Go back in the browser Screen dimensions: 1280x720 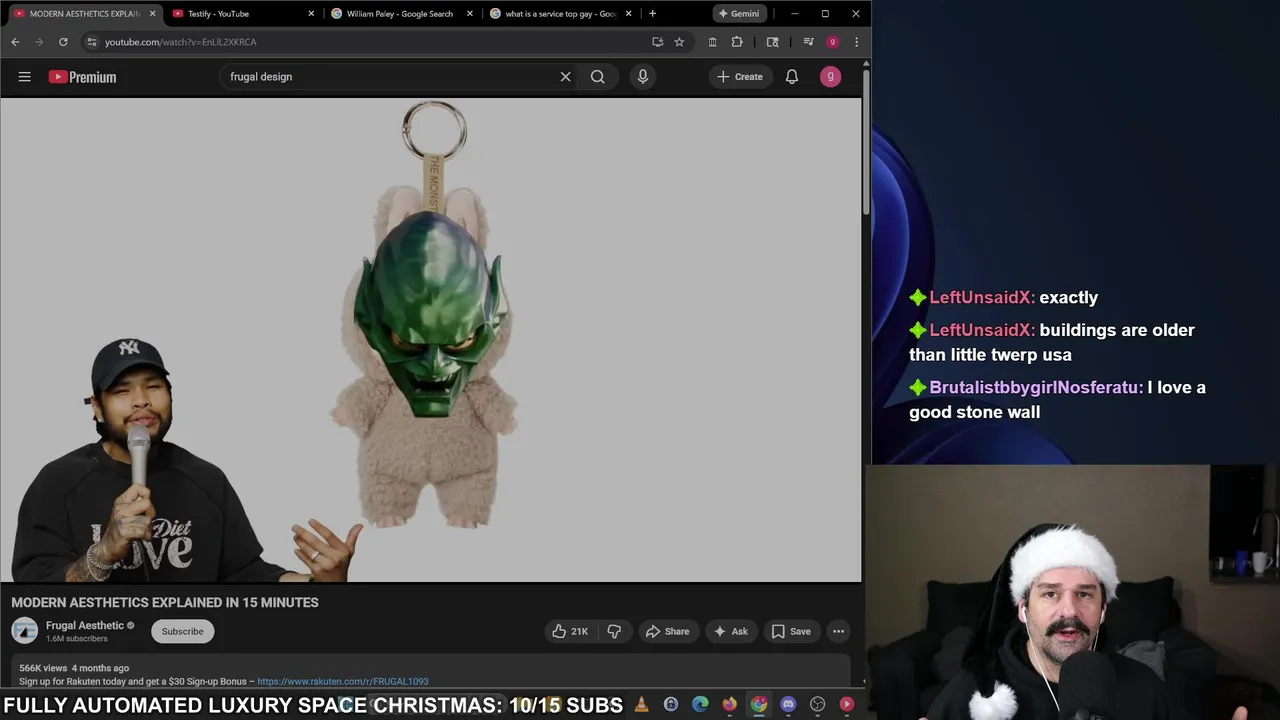pos(15,42)
